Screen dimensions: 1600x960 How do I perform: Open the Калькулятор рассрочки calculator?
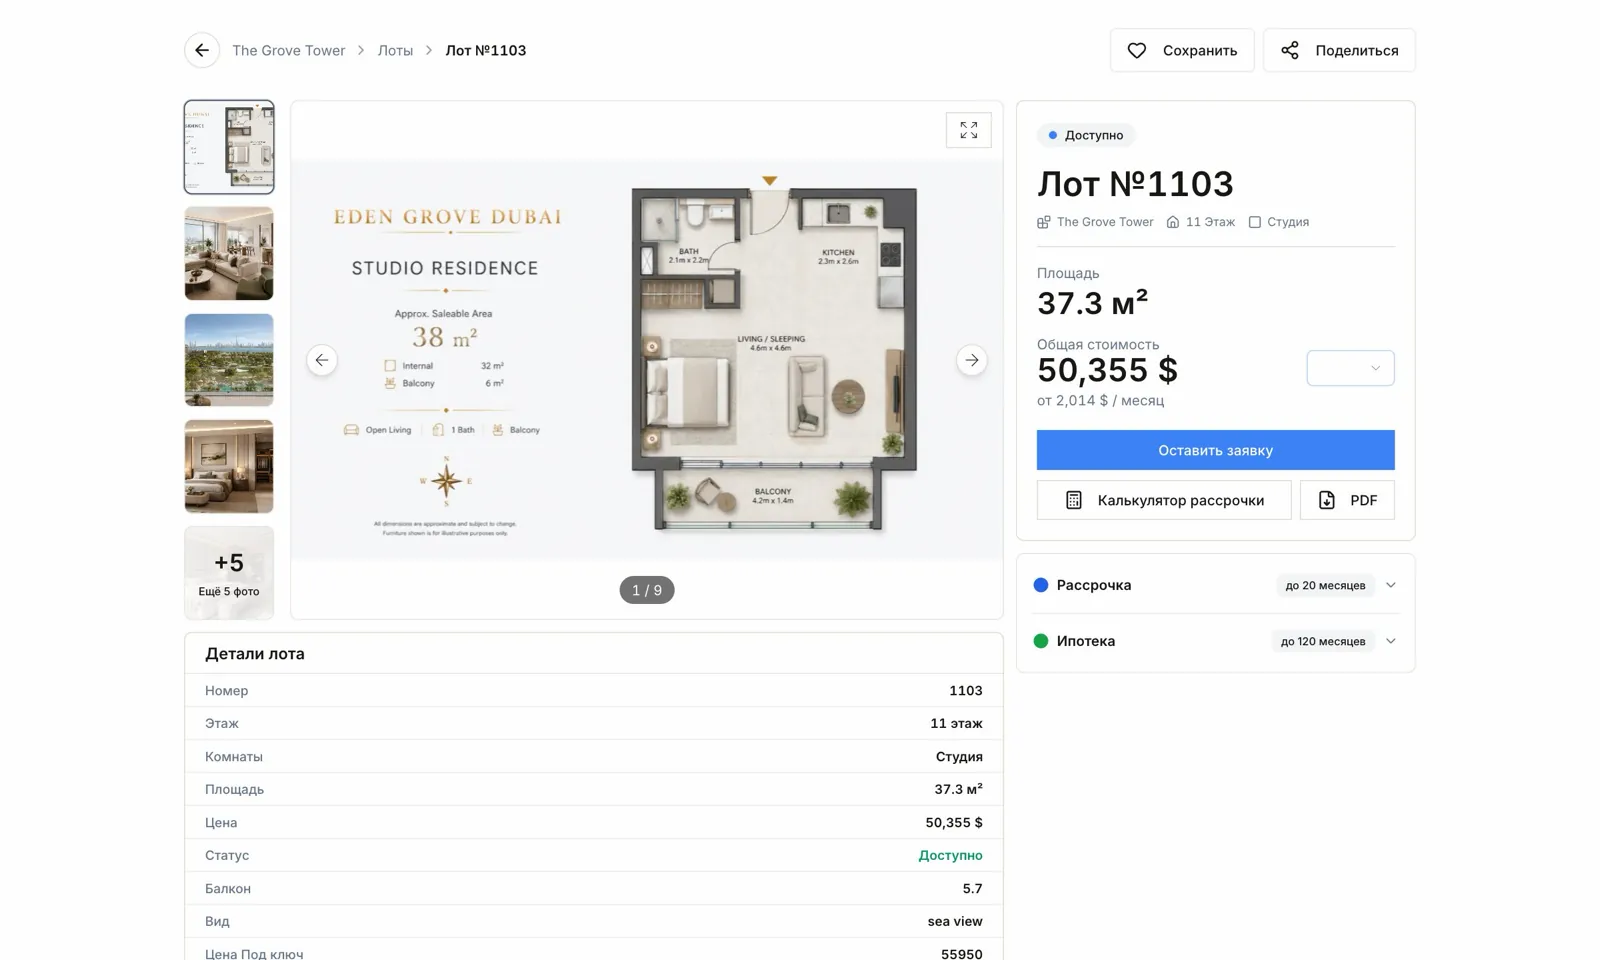coord(1164,500)
